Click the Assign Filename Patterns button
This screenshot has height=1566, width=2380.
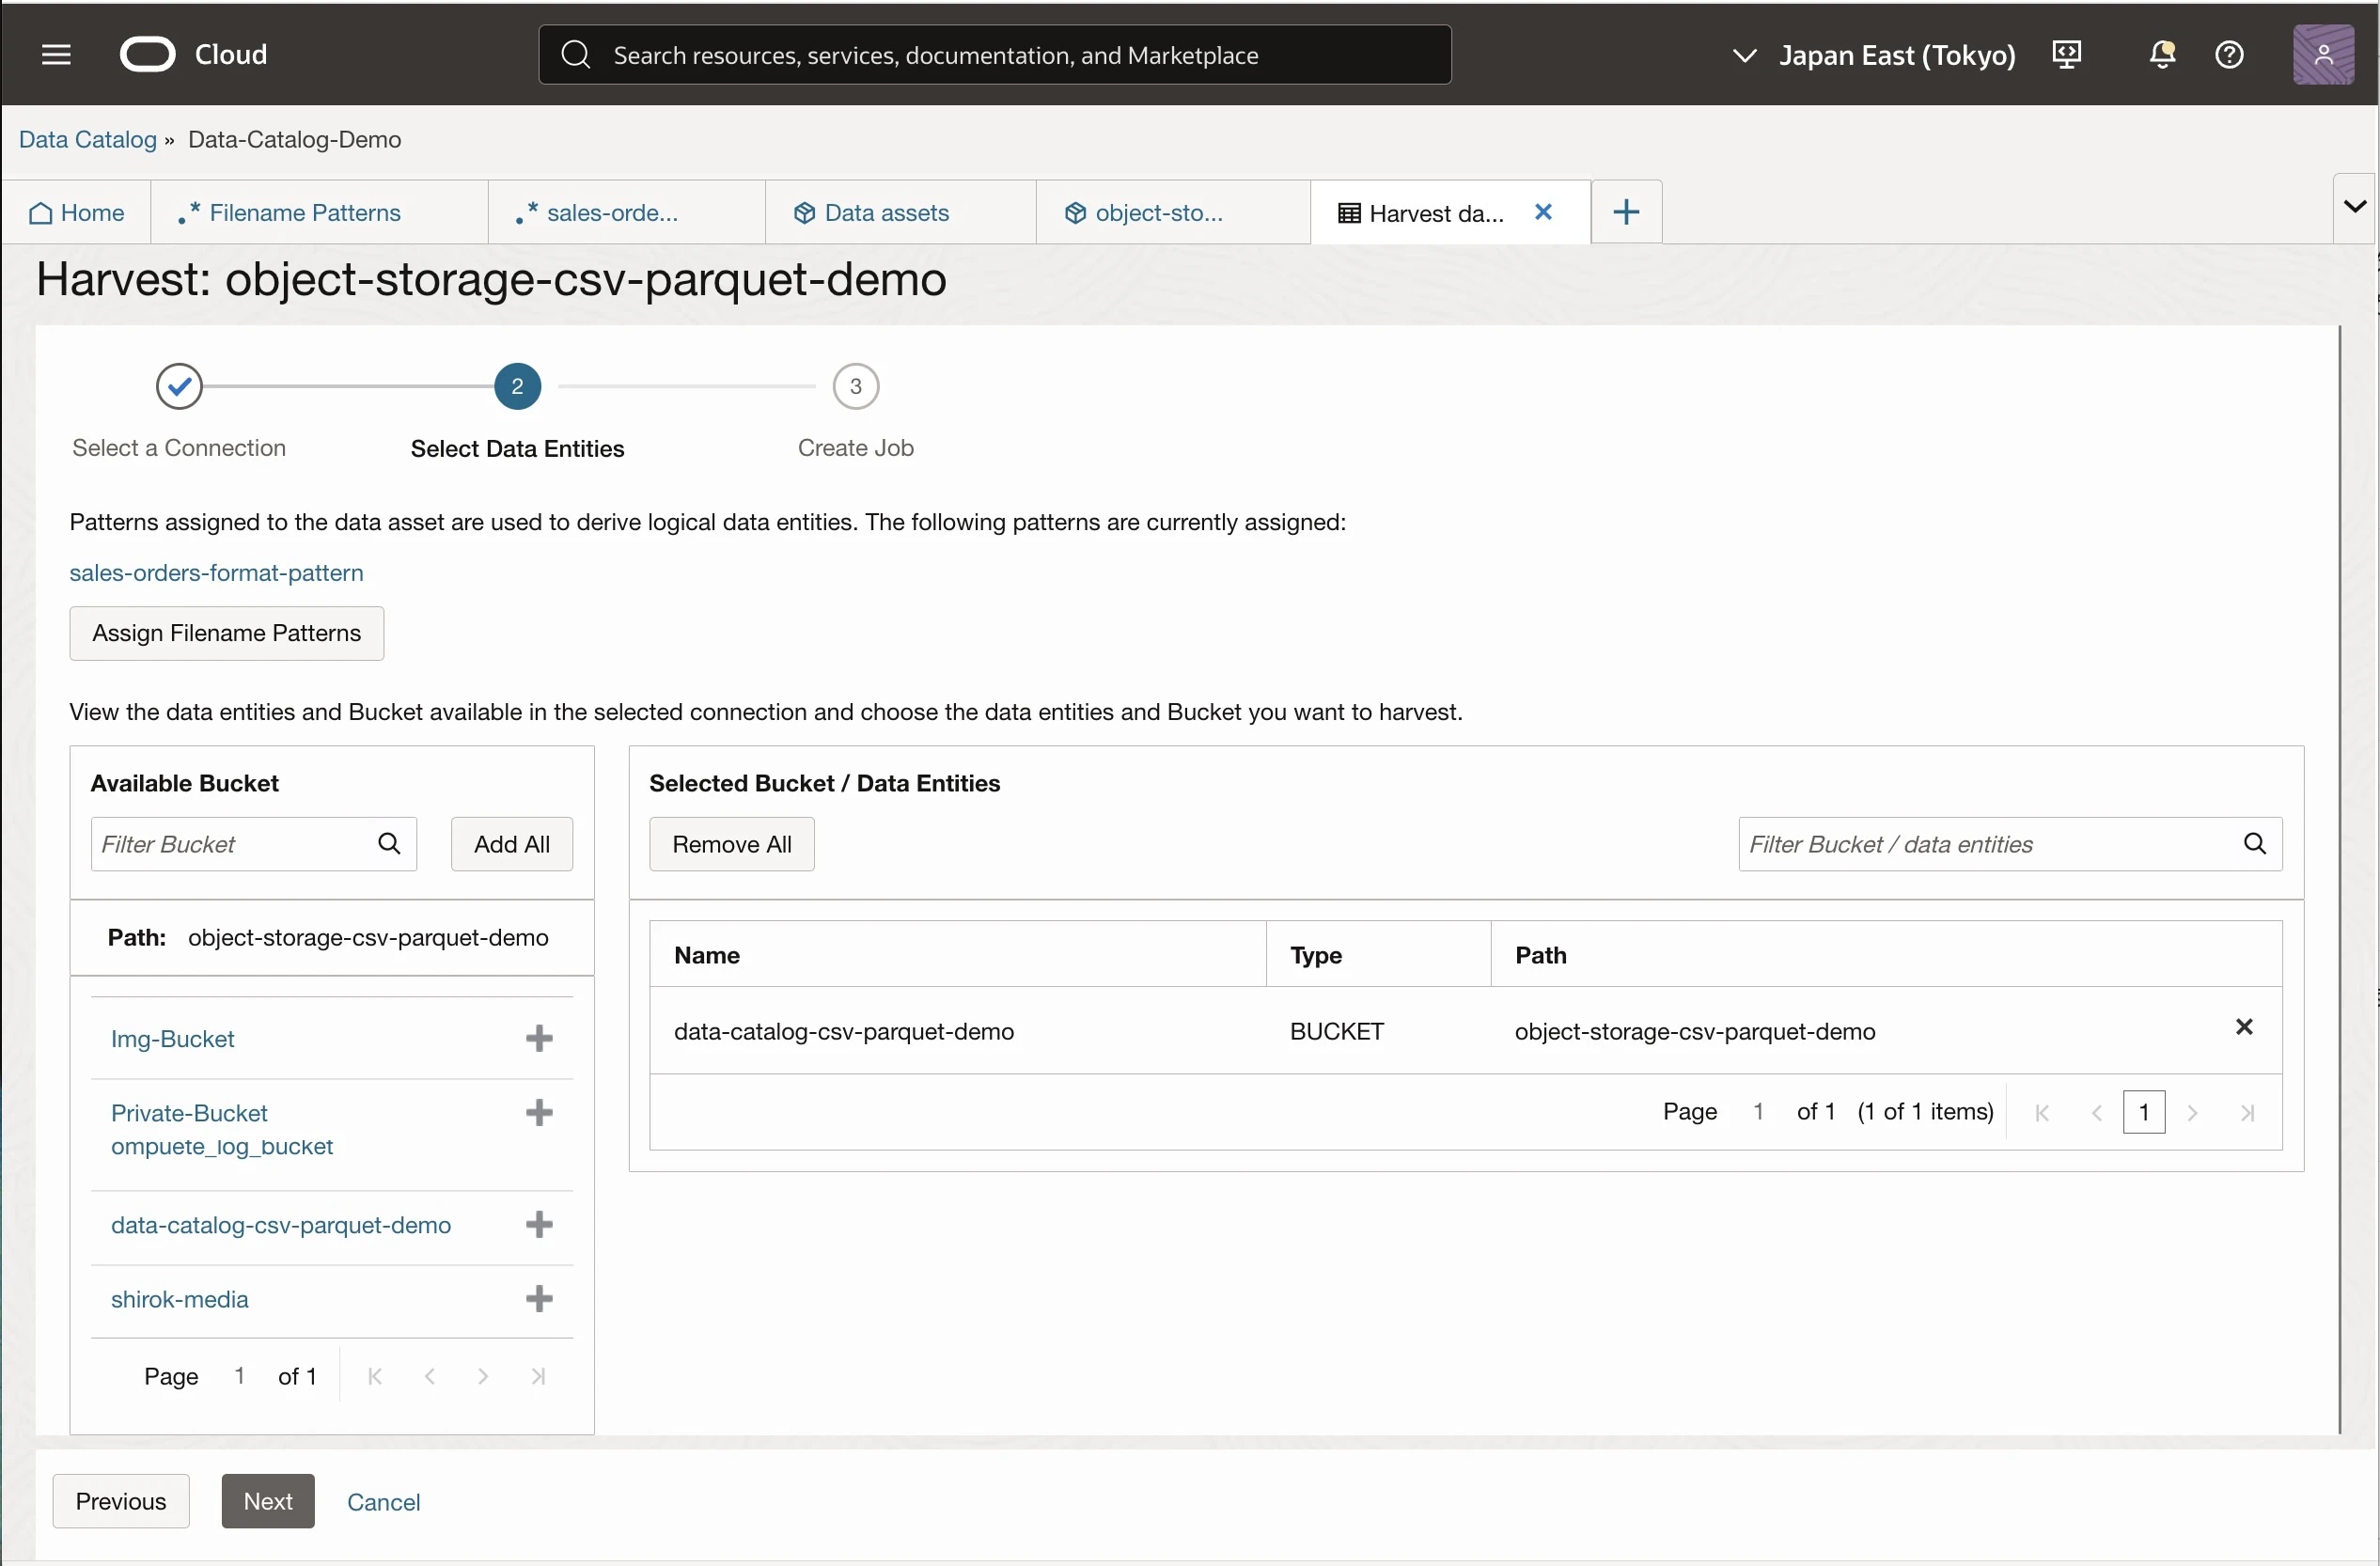[226, 633]
